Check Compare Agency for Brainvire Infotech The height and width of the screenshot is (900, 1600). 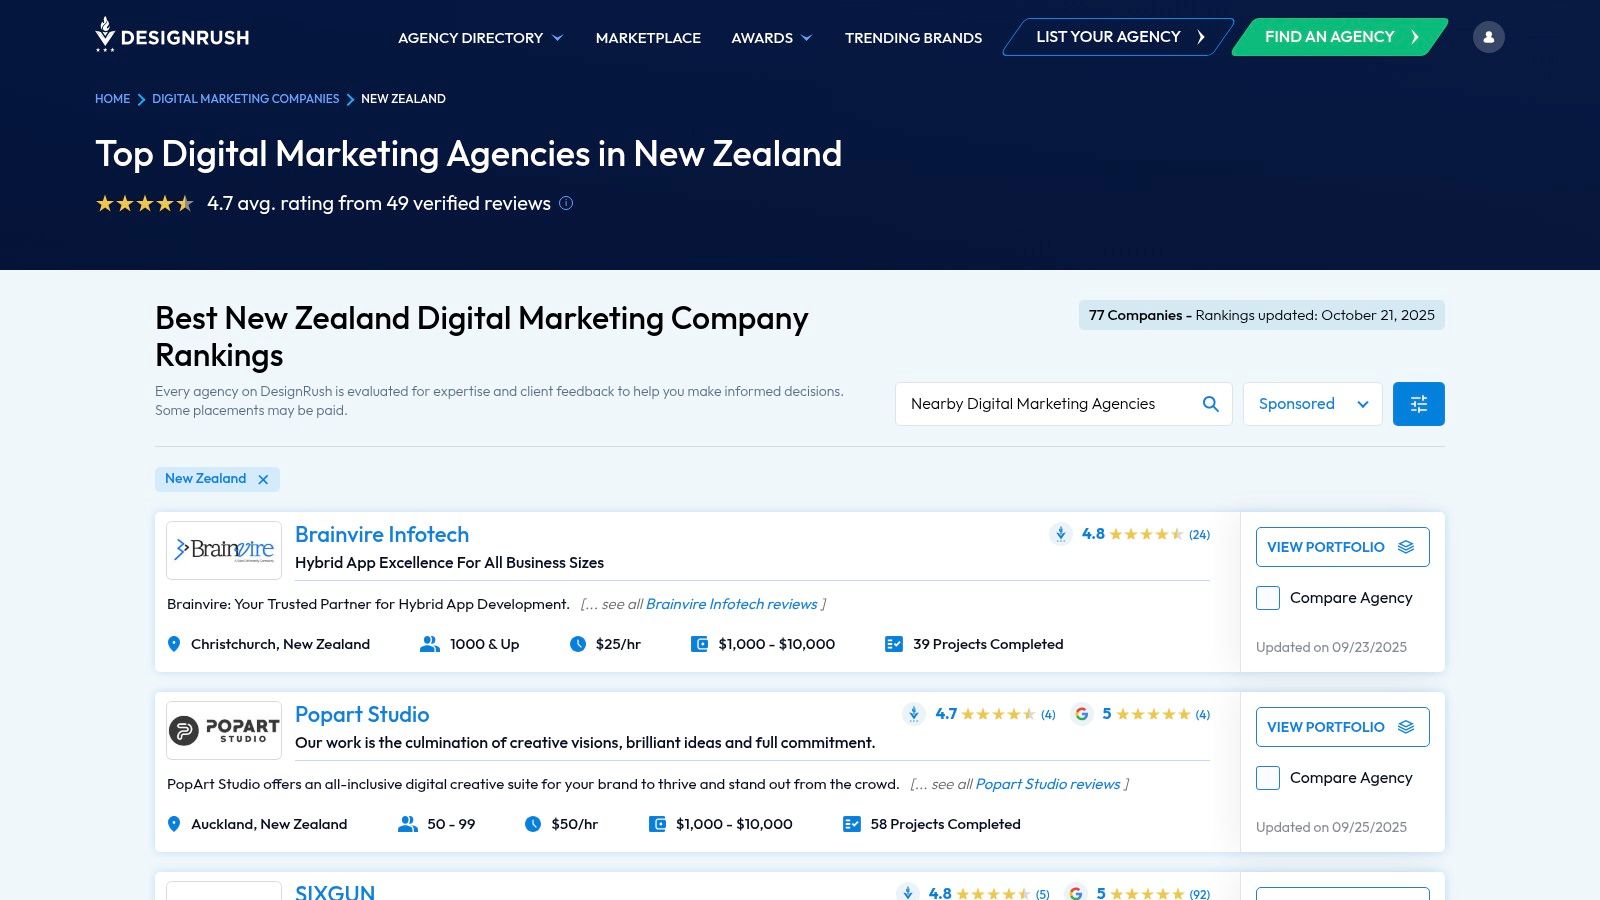[1268, 598]
